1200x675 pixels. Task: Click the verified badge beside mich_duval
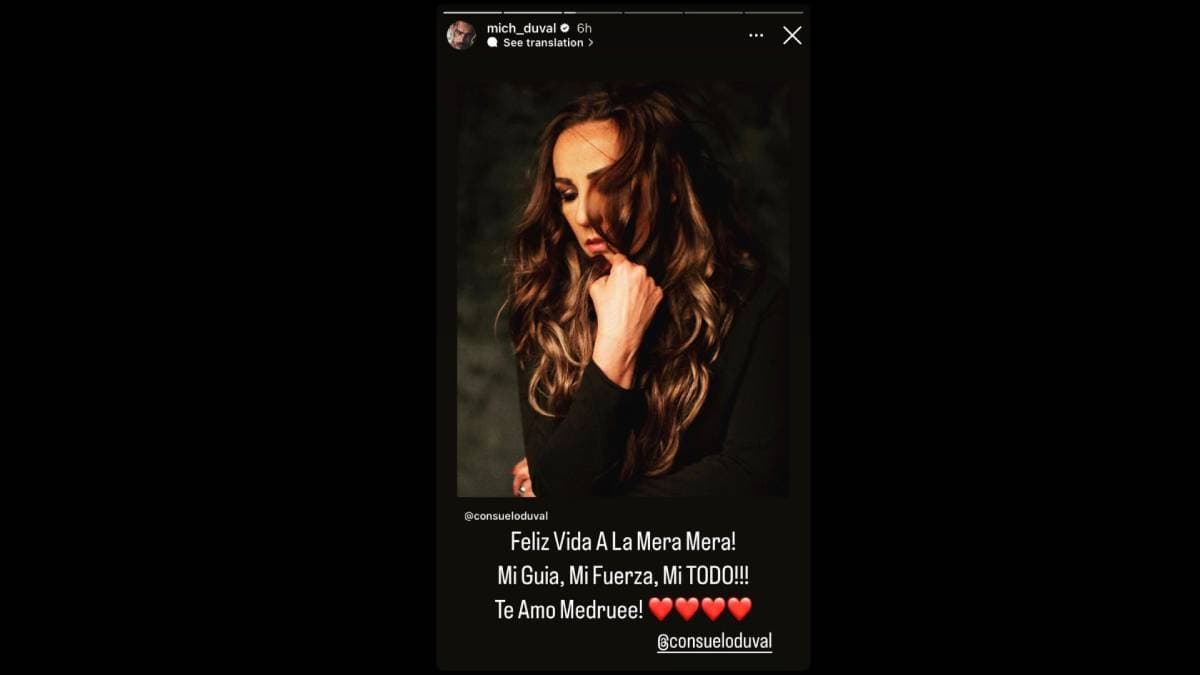[x=565, y=28]
